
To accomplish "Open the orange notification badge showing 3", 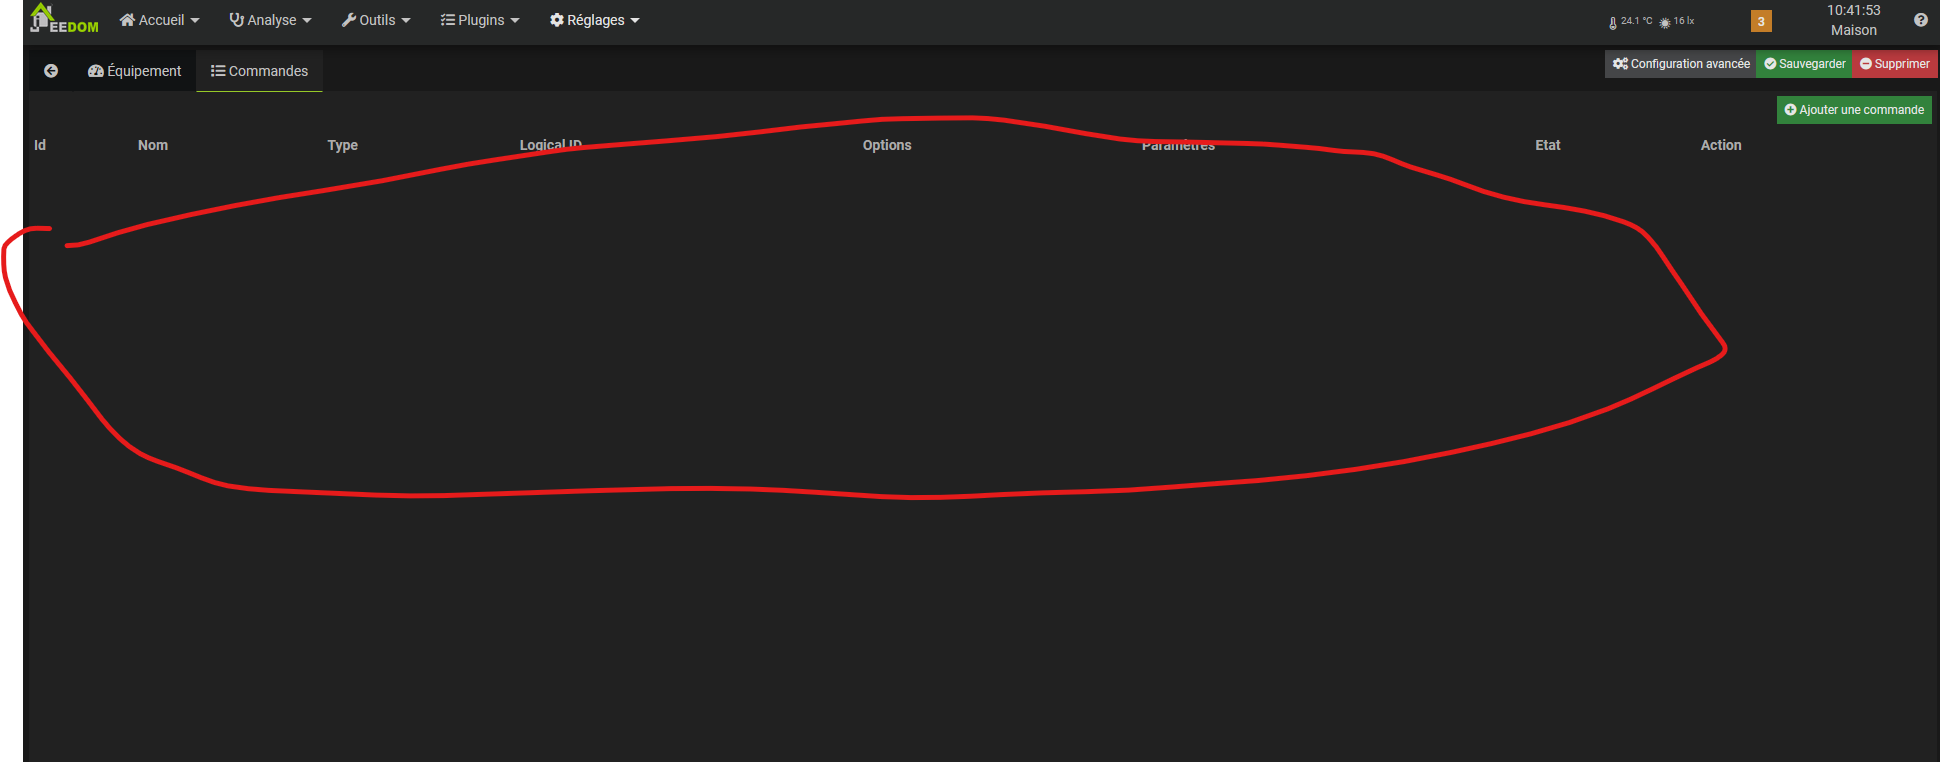I will pos(1761,21).
